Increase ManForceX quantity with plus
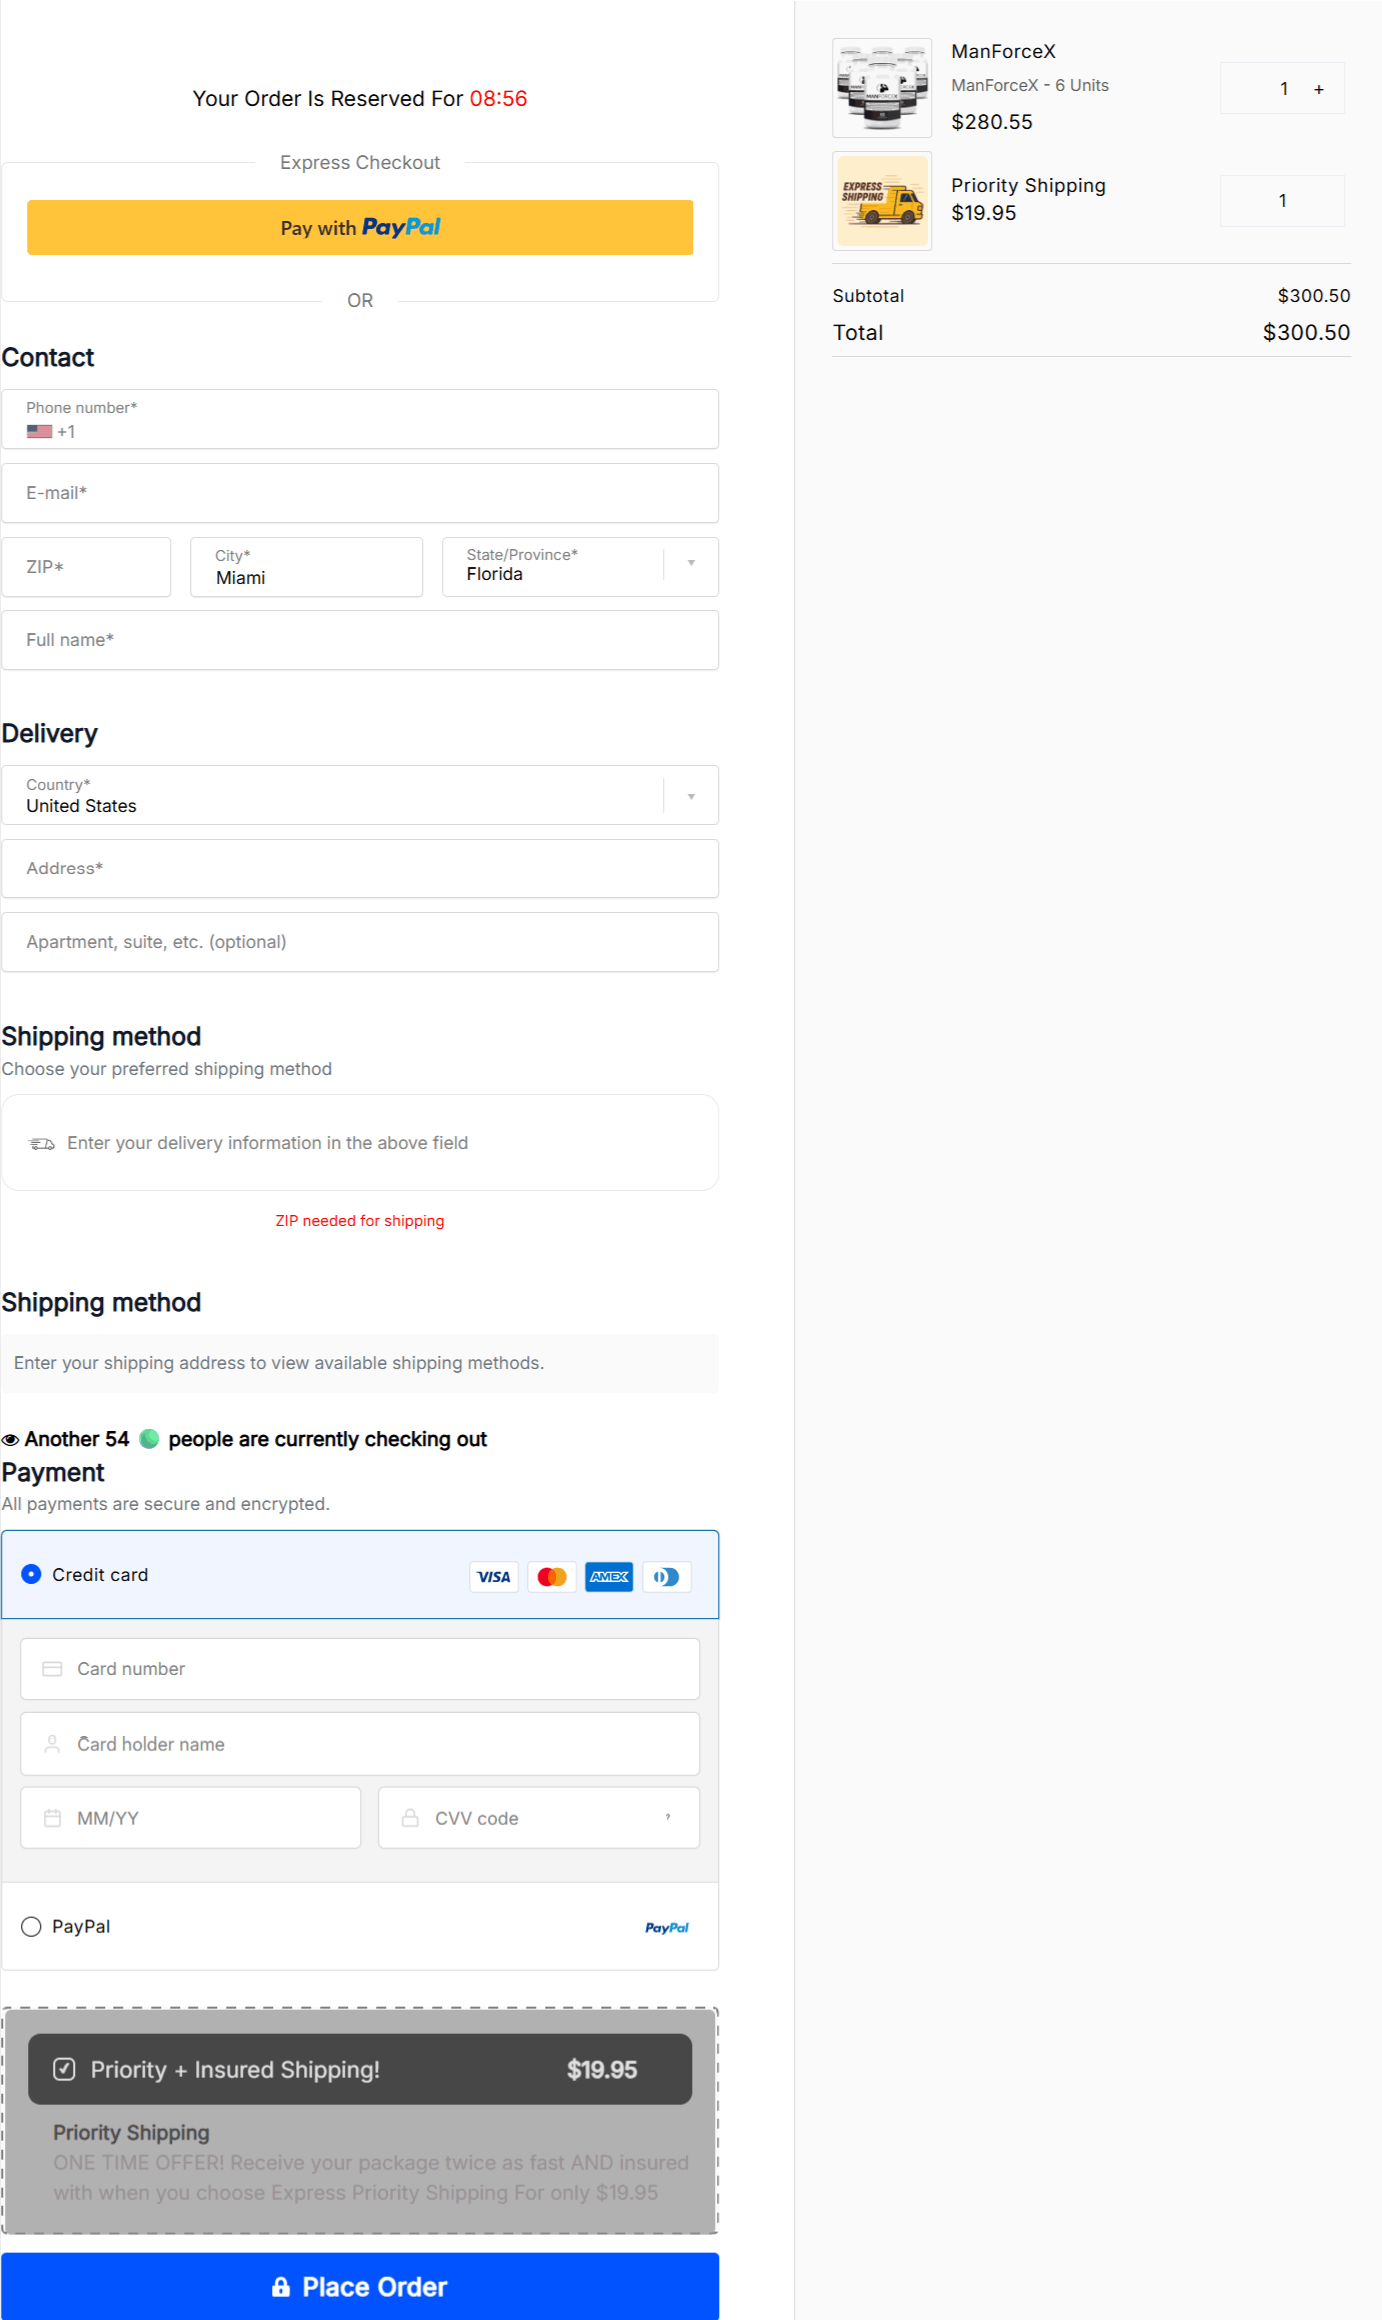This screenshot has height=2320, width=1382. point(1319,89)
